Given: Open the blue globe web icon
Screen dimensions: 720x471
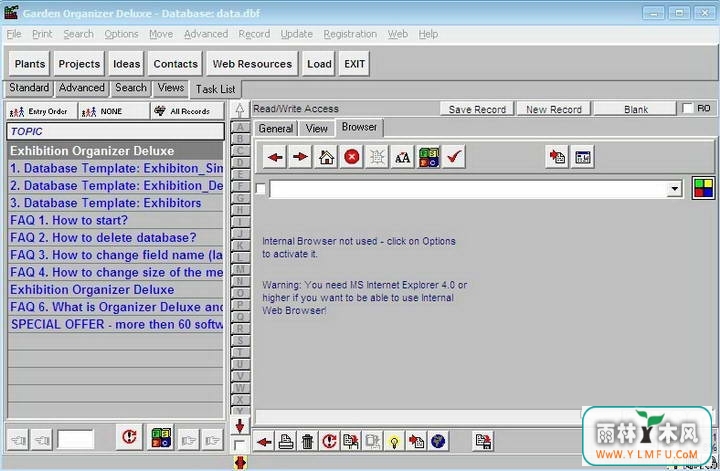Looking at the screenshot, I should tap(438, 442).
